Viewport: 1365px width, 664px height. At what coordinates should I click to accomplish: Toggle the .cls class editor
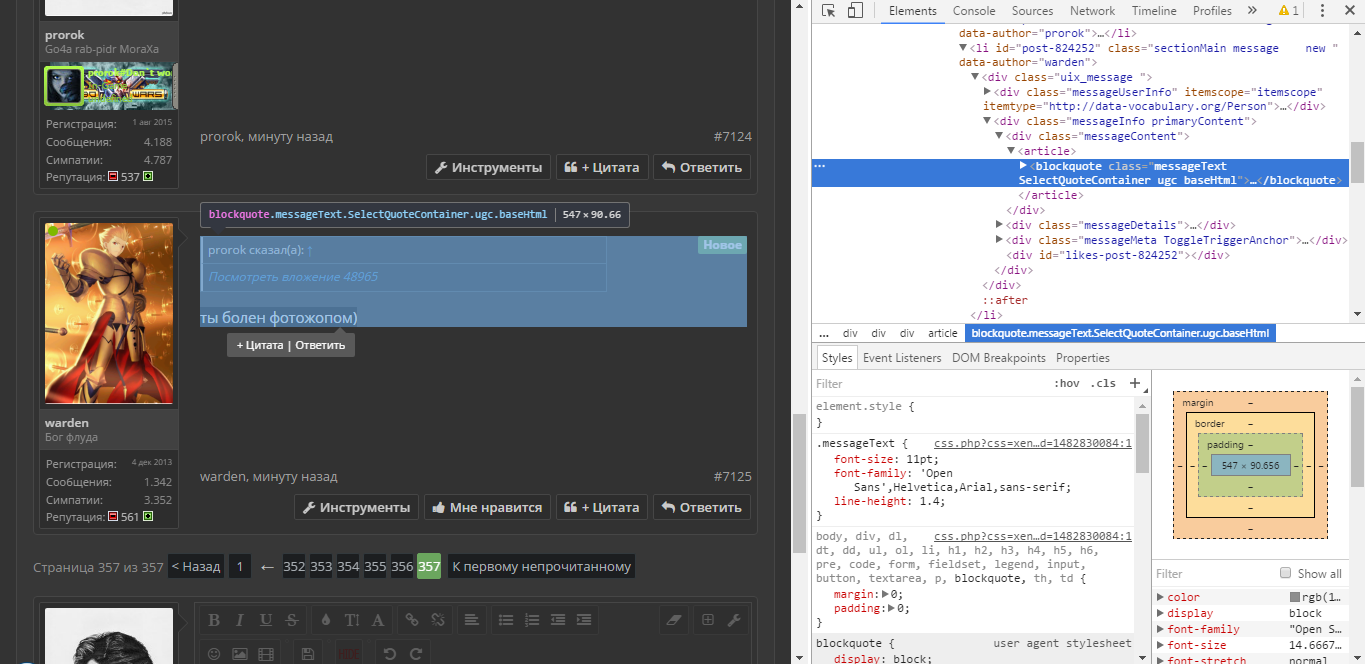[1104, 383]
